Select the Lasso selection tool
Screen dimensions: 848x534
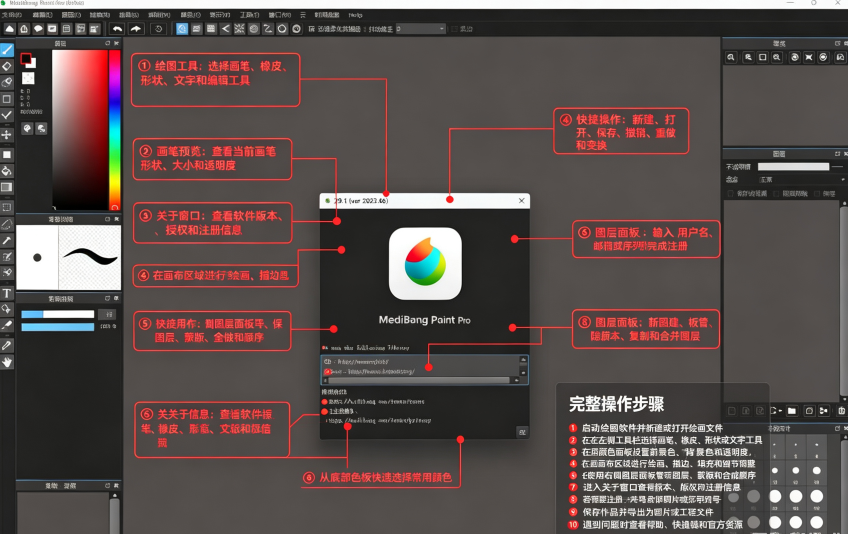pyautogui.click(x=6, y=224)
